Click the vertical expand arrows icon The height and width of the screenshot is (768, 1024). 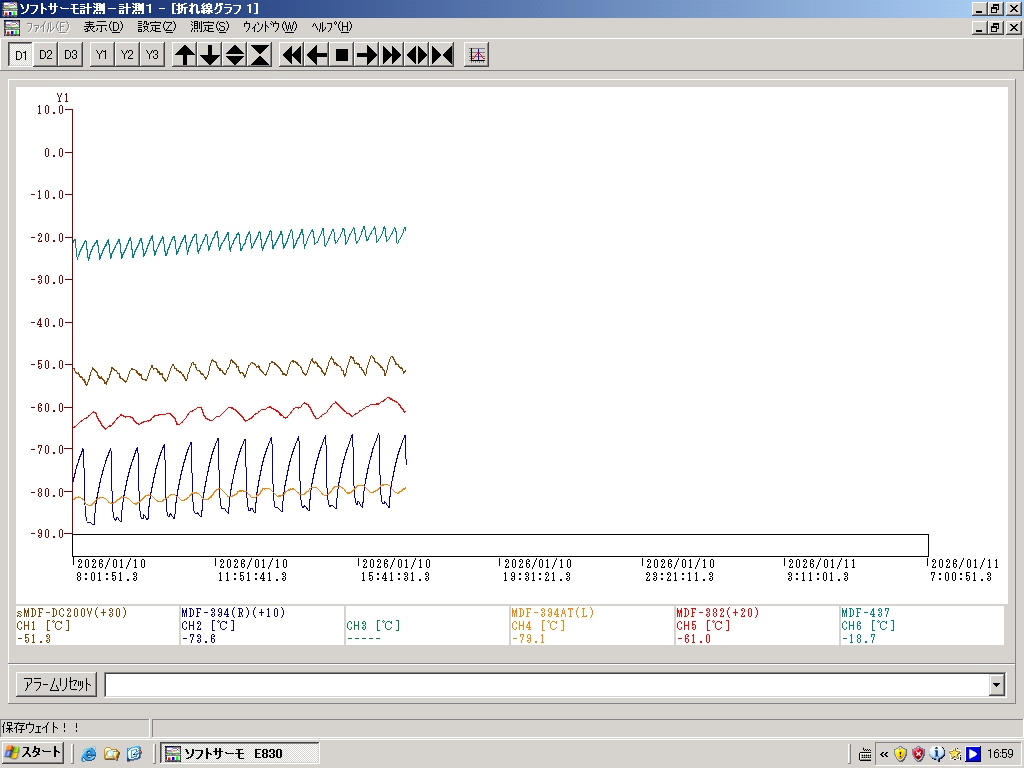(x=235, y=55)
